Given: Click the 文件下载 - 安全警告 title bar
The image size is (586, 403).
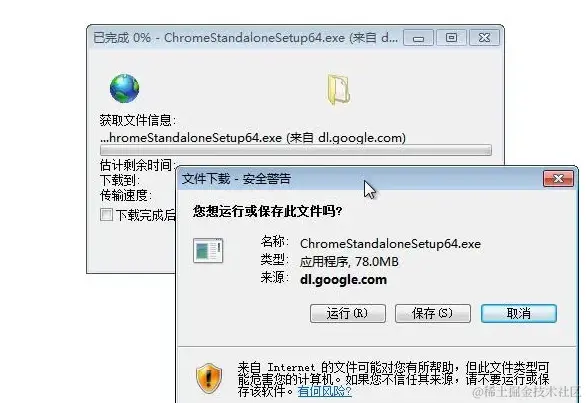Looking at the screenshot, I should (x=360, y=179).
